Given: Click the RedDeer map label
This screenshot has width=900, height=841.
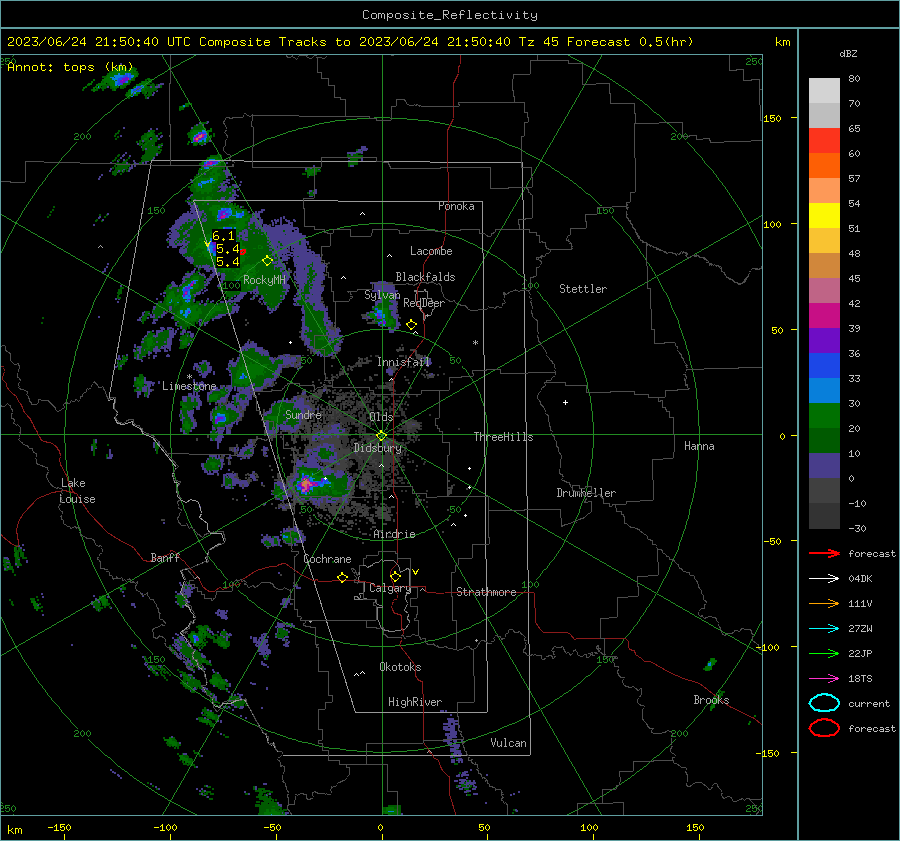Looking at the screenshot, I should click(424, 303).
